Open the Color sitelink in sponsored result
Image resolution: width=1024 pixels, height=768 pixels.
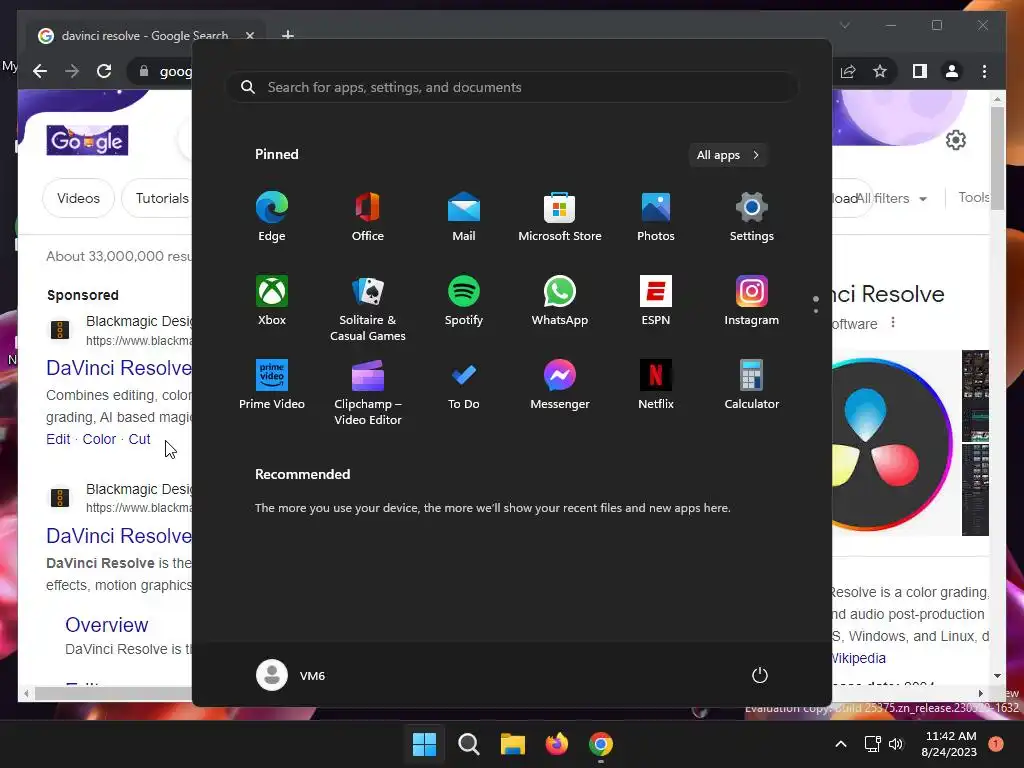point(99,439)
